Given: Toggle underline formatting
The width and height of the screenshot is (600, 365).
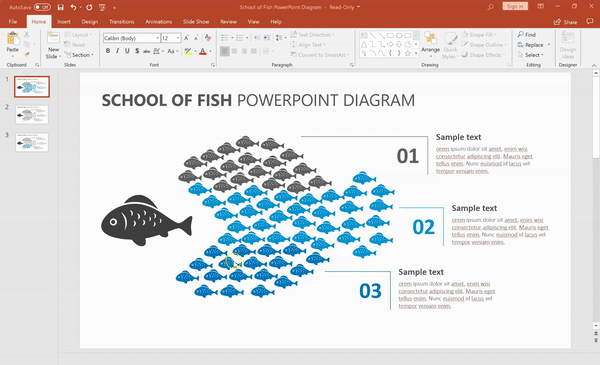Looking at the screenshot, I should (127, 51).
